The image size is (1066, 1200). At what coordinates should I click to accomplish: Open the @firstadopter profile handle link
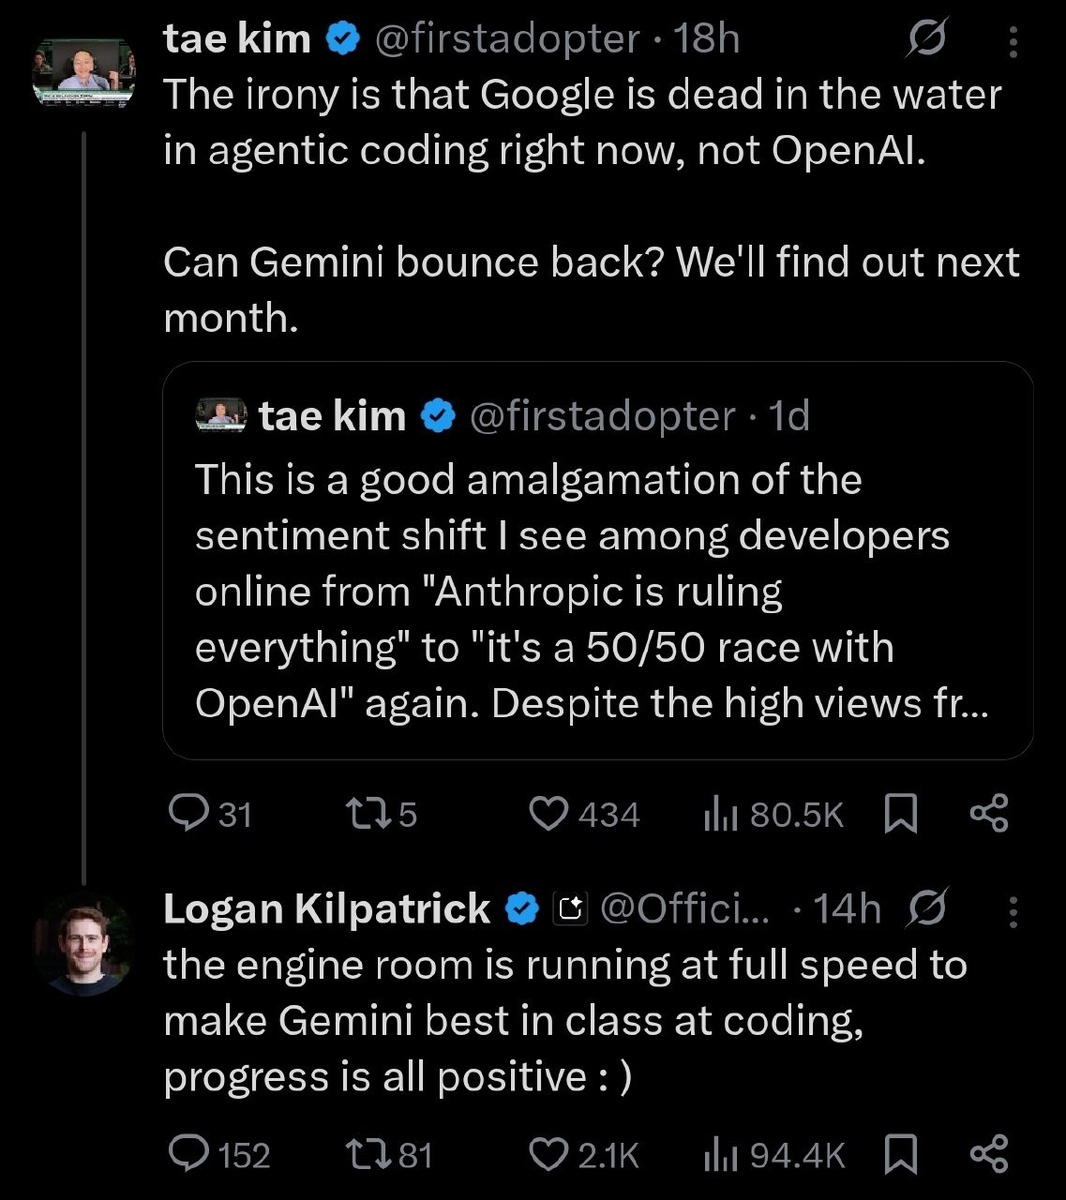point(507,39)
